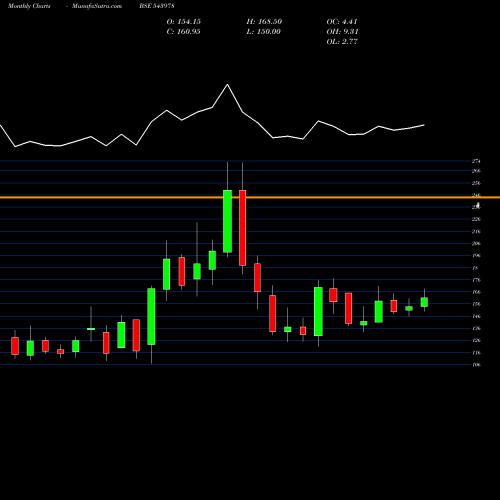Click the 126 price axis label

pos(476,340)
